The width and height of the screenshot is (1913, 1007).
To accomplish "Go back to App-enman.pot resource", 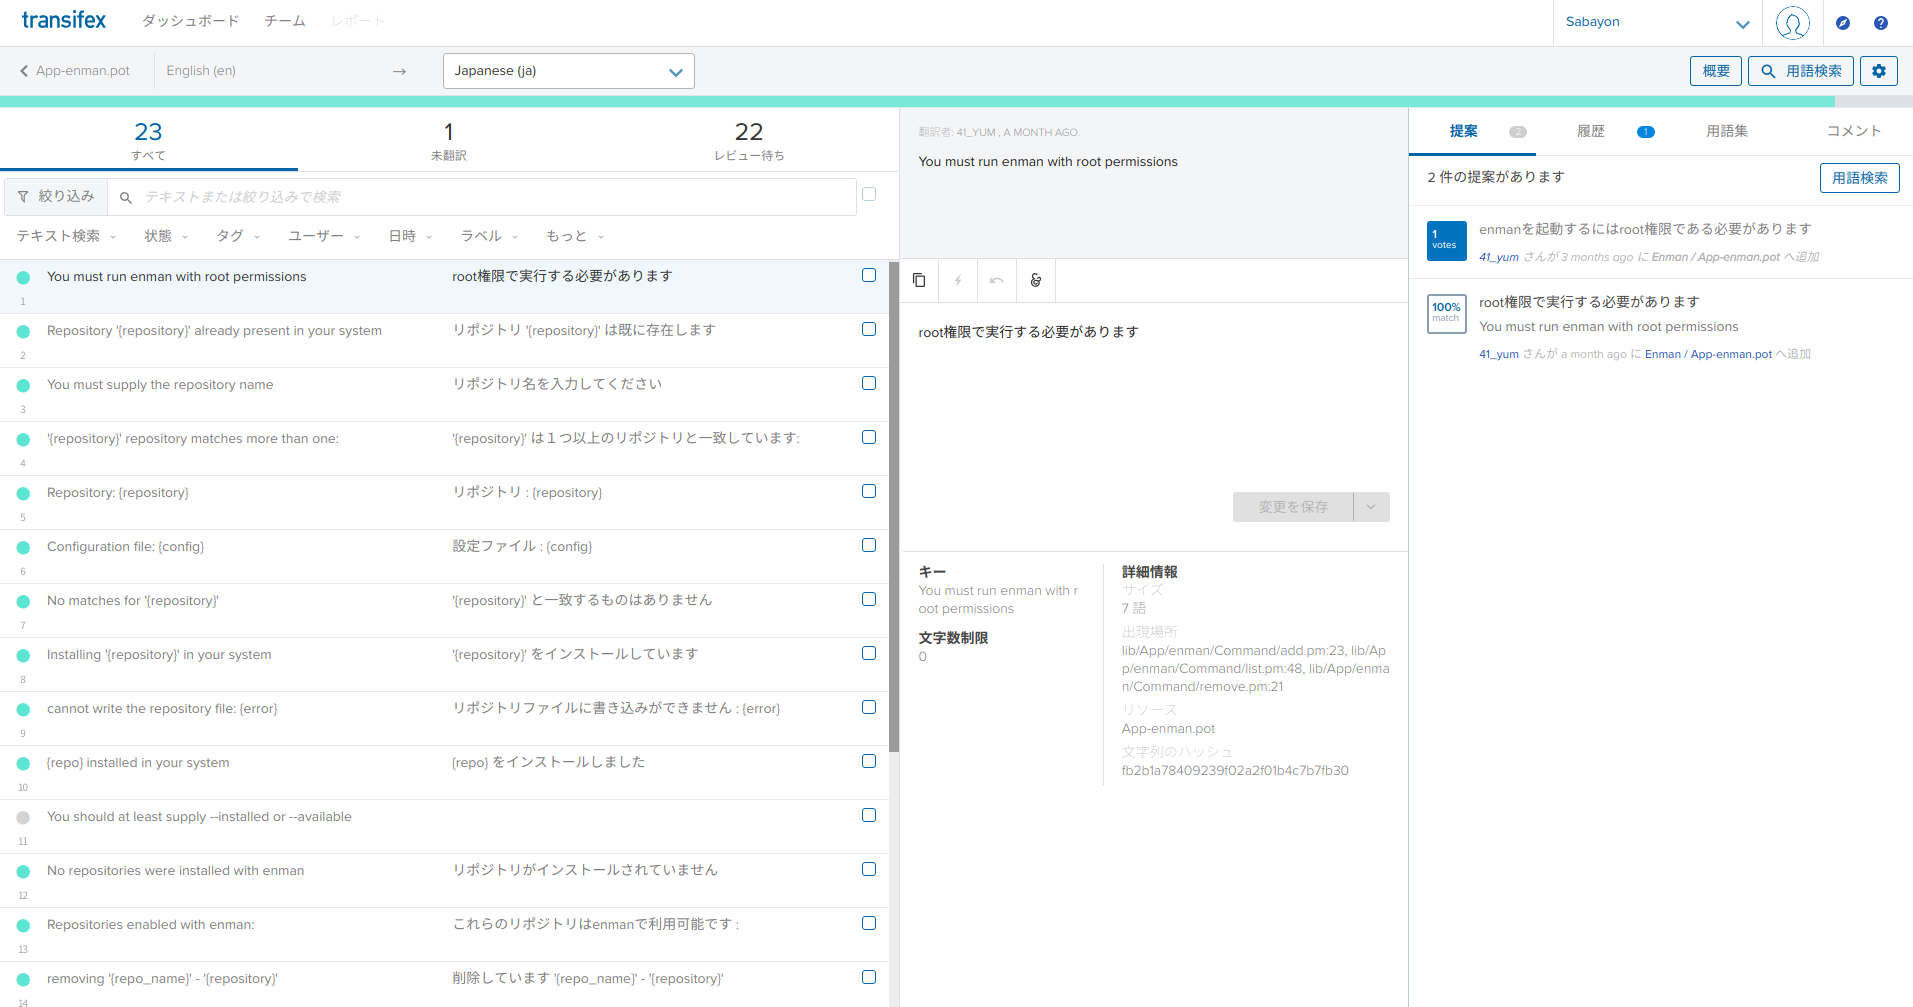I will (75, 71).
